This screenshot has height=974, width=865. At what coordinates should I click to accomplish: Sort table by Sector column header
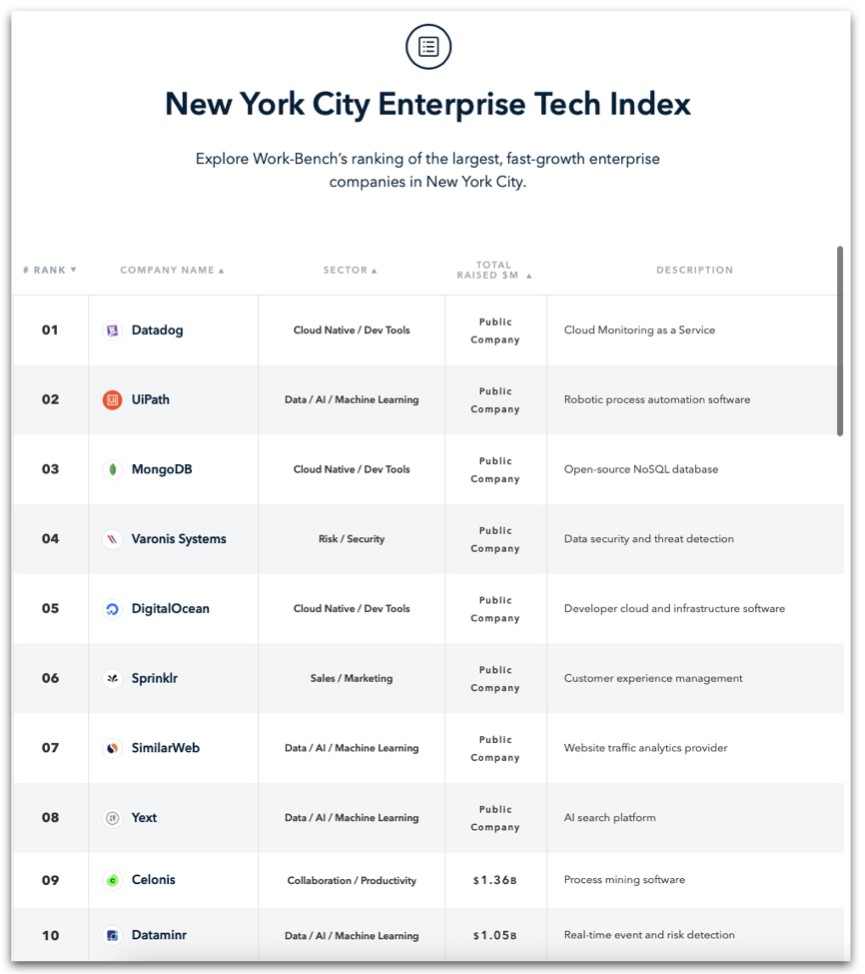coord(350,270)
